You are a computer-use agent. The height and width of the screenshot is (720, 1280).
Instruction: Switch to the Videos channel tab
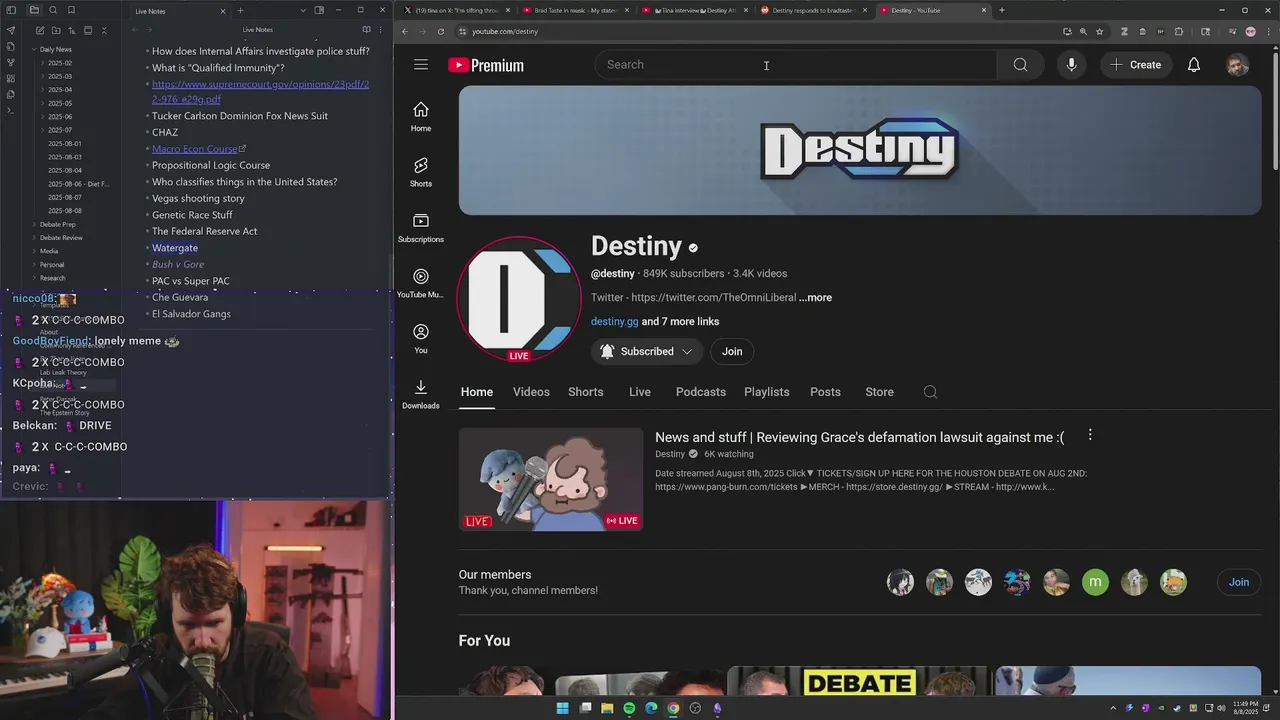pyautogui.click(x=531, y=392)
